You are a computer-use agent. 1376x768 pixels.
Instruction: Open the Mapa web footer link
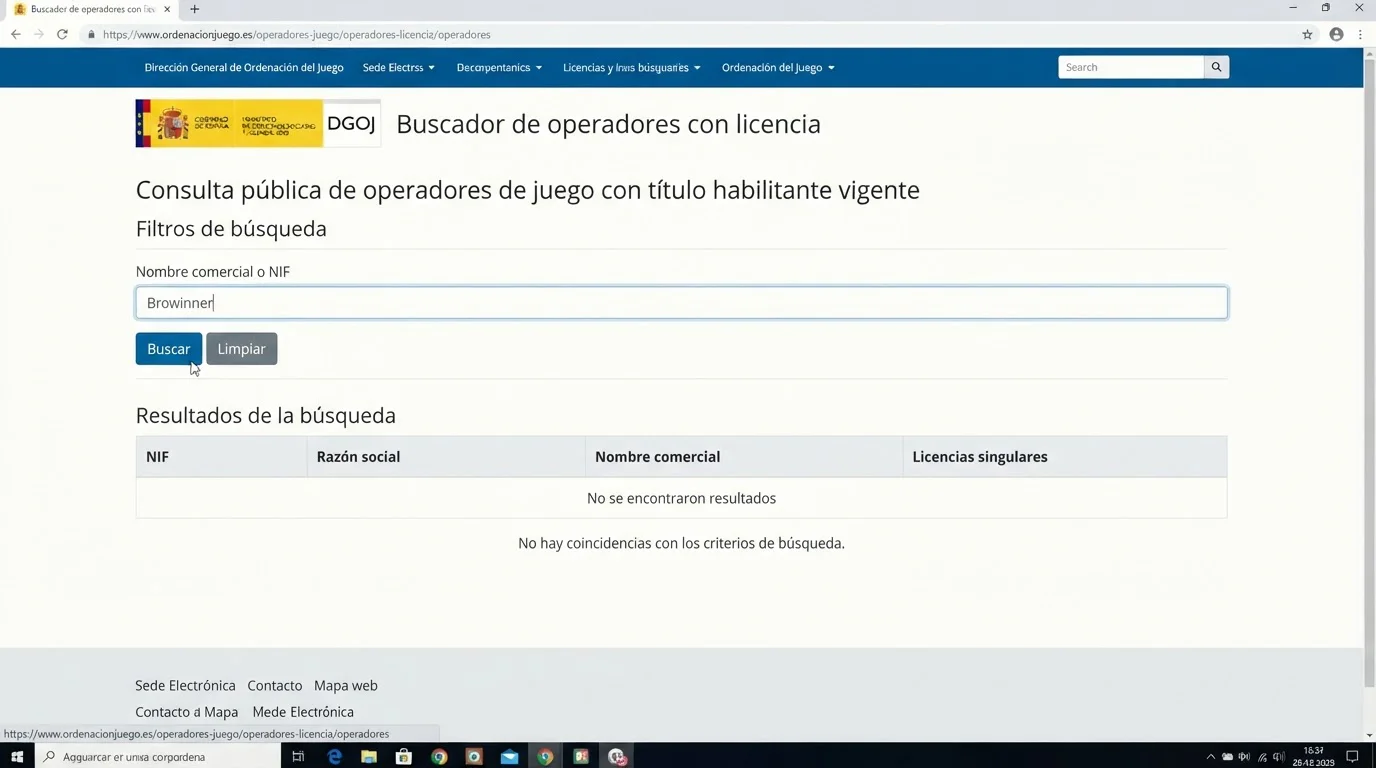click(x=346, y=685)
